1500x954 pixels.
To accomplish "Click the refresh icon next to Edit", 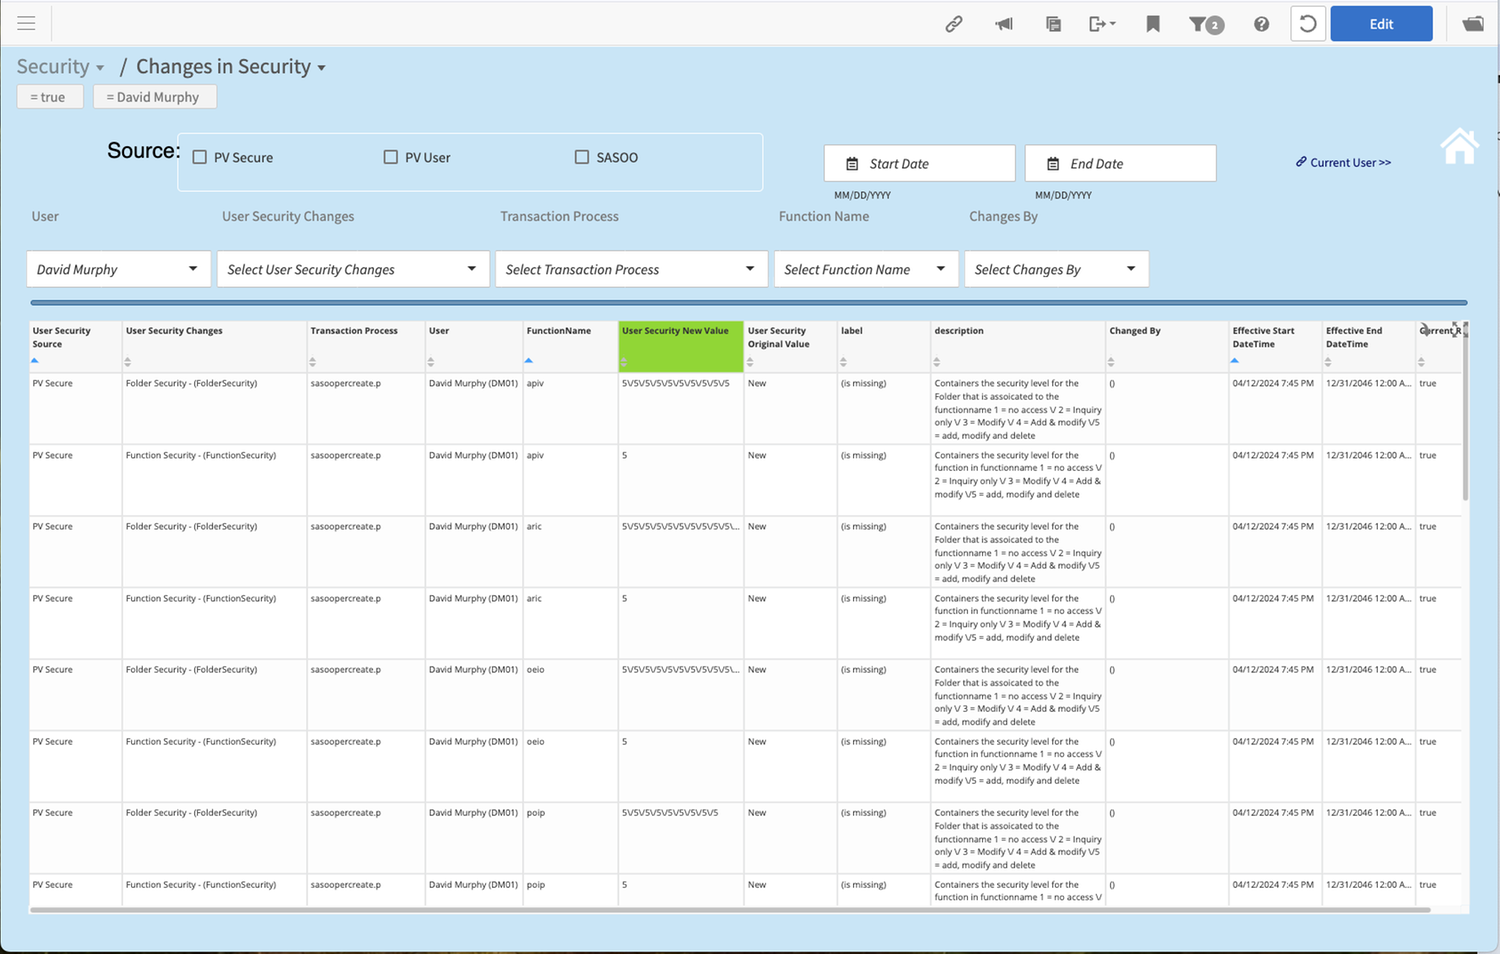I will tap(1308, 23).
